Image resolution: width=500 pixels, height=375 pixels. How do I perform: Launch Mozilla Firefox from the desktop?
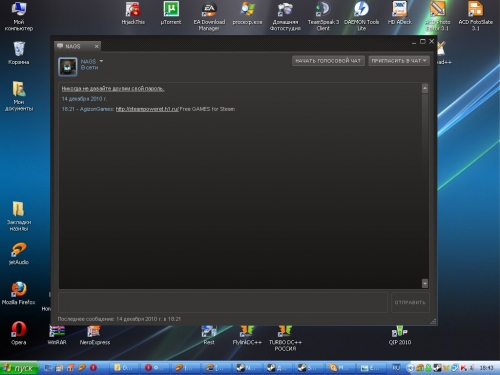pyautogui.click(x=19, y=293)
